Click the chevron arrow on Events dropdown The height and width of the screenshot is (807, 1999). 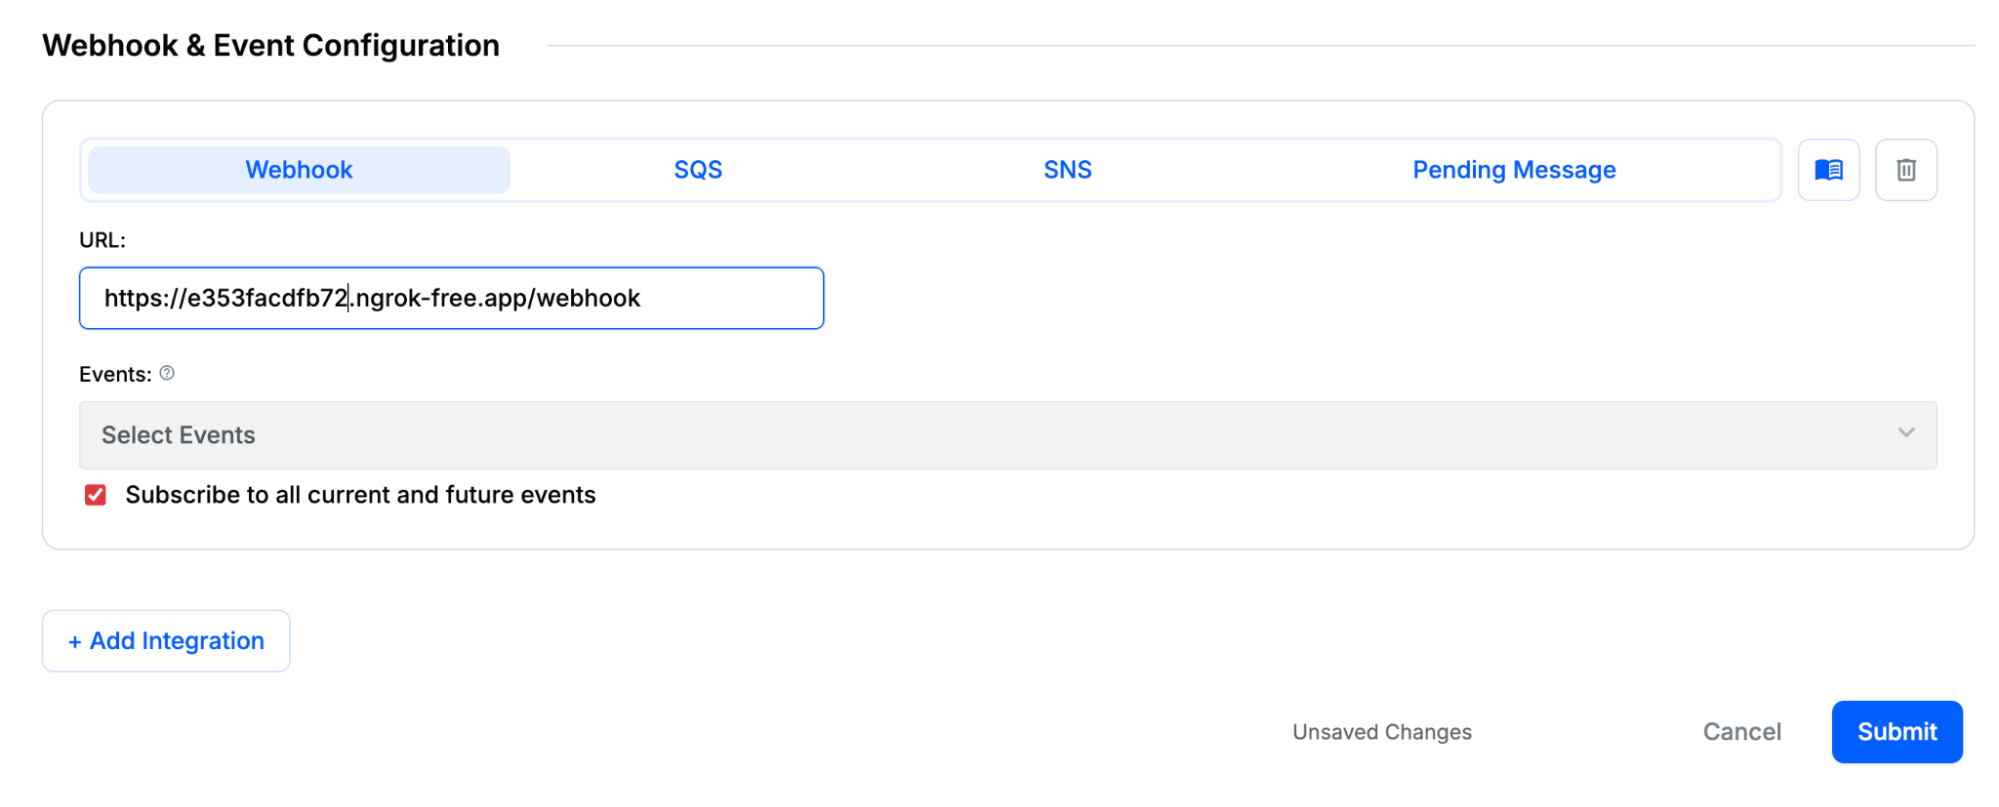[x=1905, y=433]
